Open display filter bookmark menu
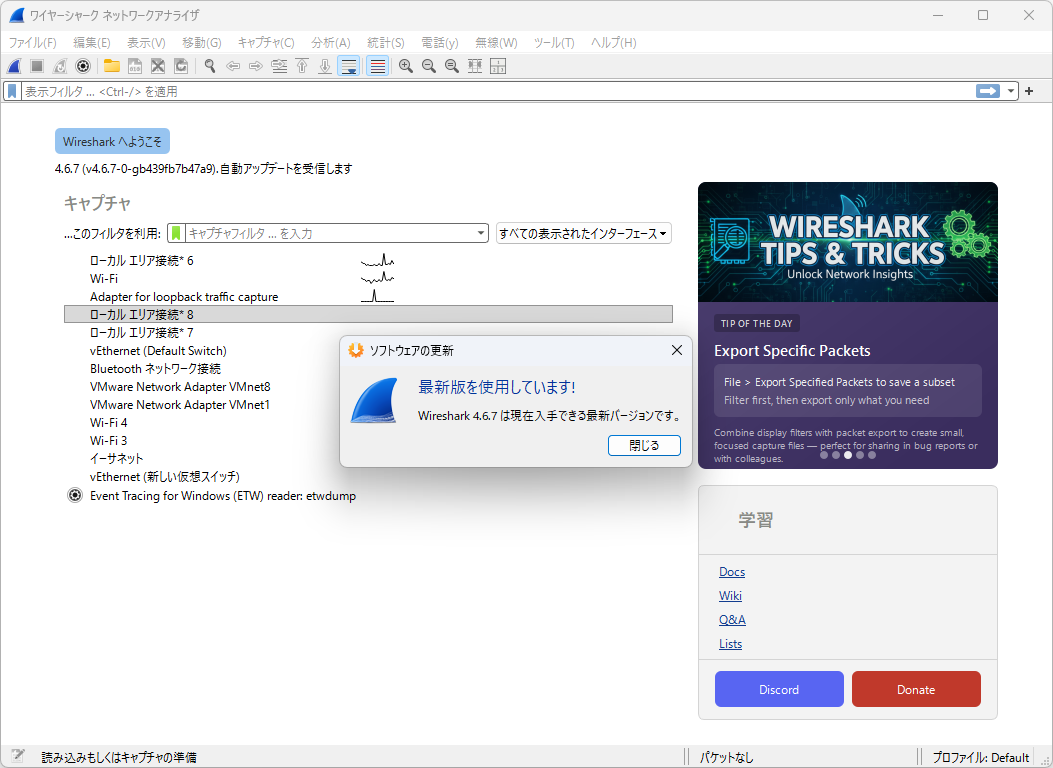The image size is (1053, 768). pos(12,91)
